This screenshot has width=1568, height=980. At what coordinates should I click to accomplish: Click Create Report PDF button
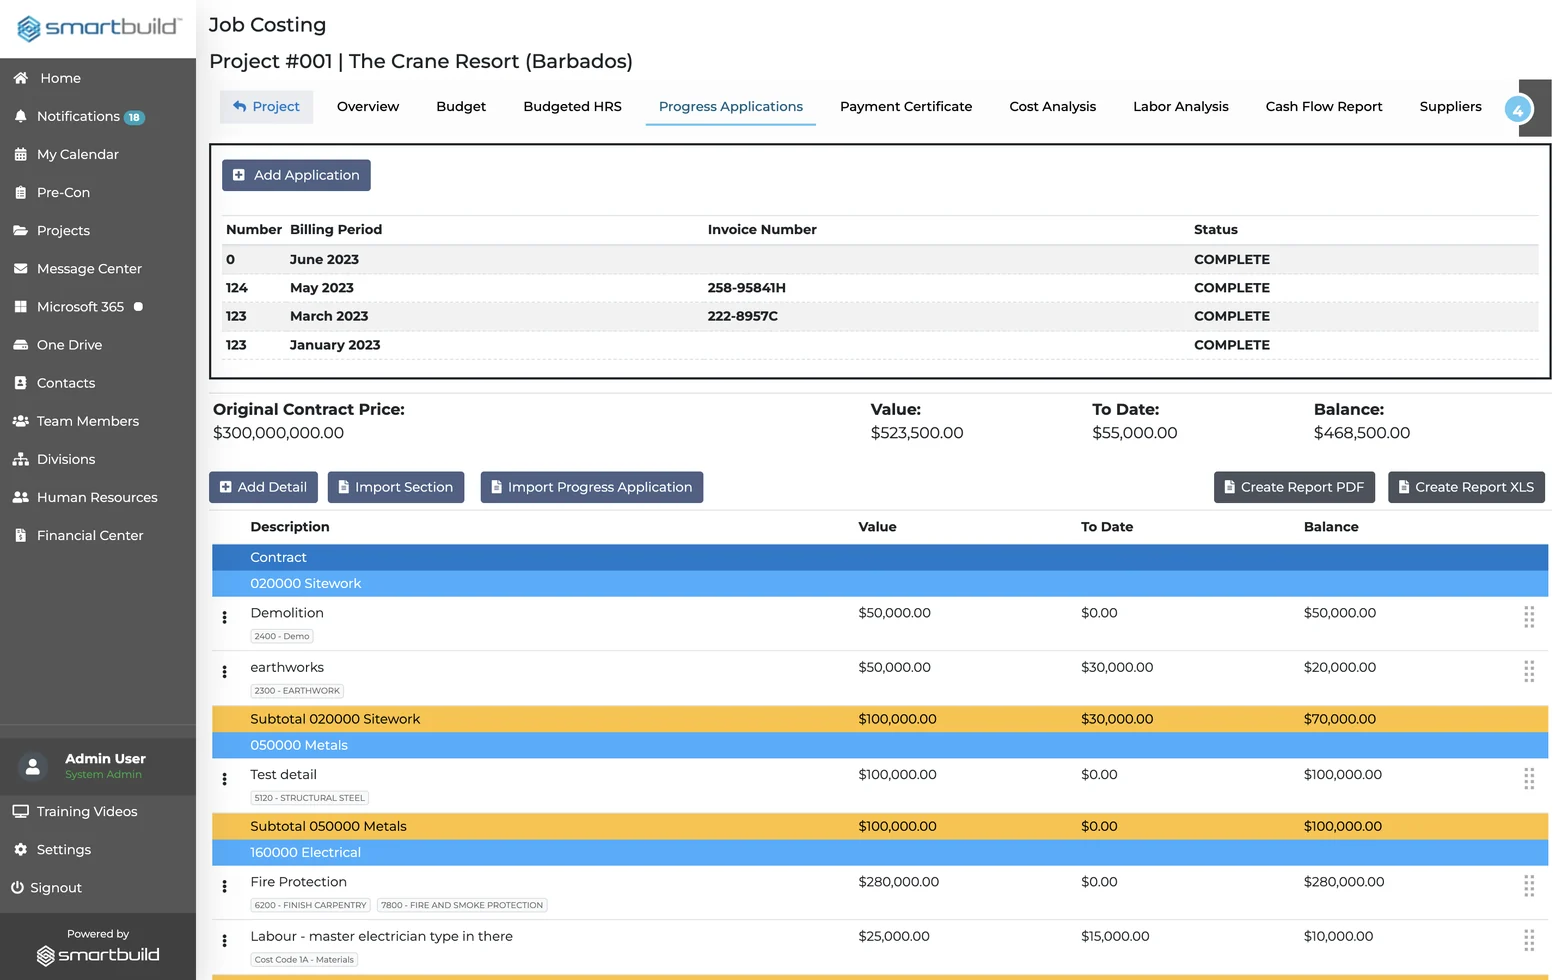coord(1294,487)
